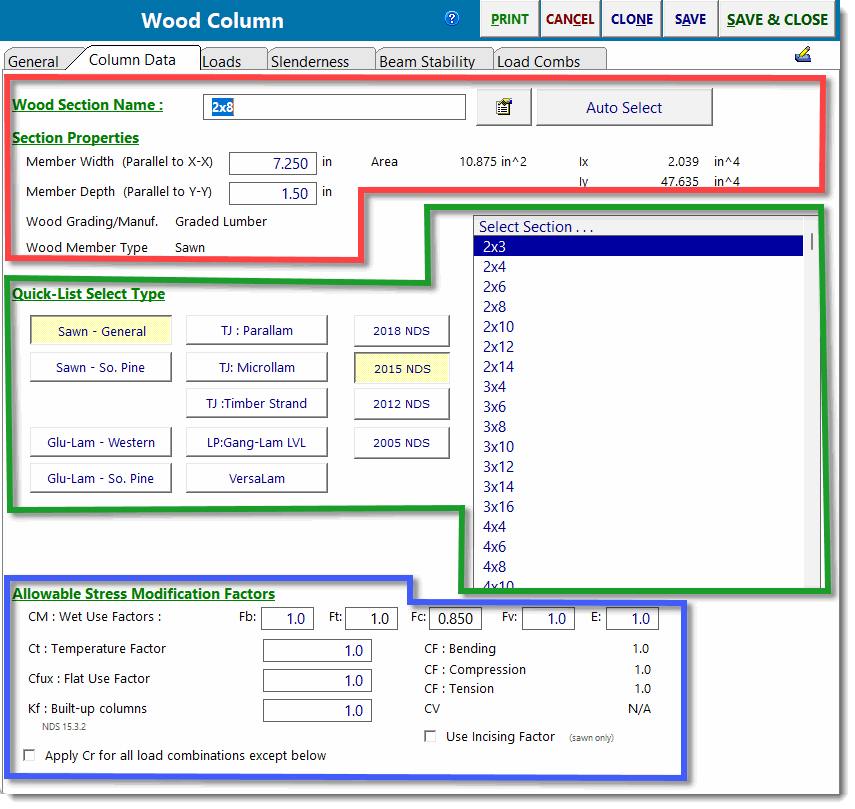Go to the Beam Stability tab
This screenshot has height=809, width=855.
pos(434,60)
